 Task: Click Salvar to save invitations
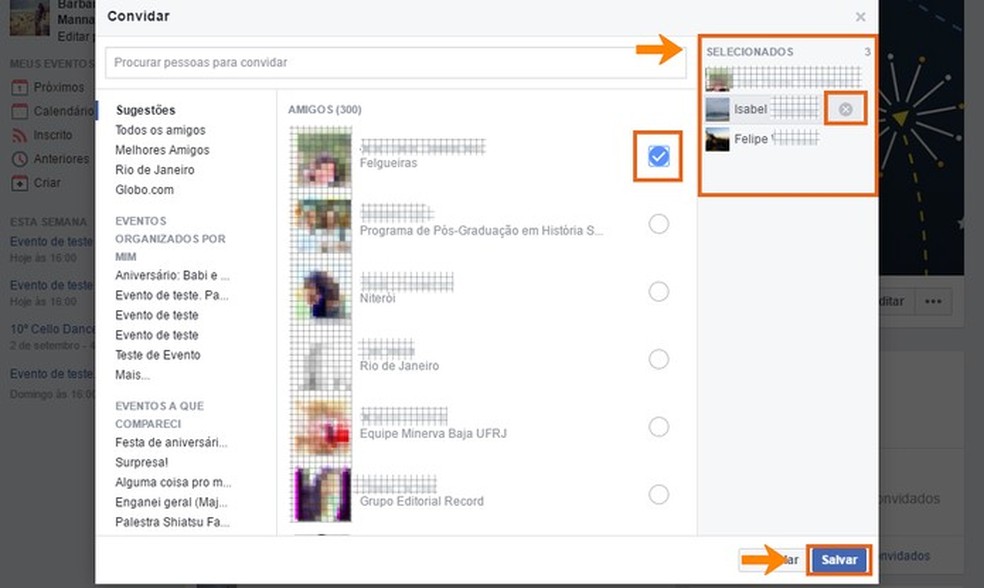[x=839, y=560]
